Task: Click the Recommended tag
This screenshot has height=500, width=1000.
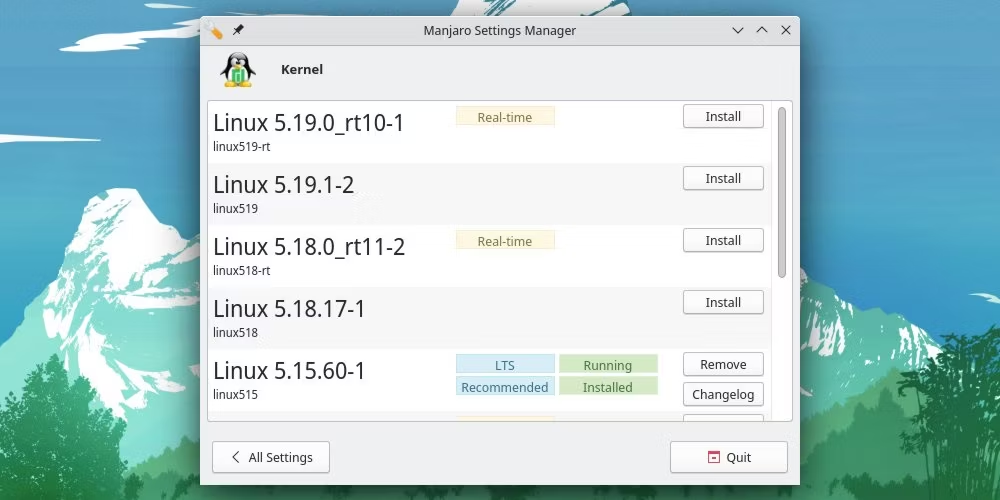Action: pyautogui.click(x=505, y=386)
